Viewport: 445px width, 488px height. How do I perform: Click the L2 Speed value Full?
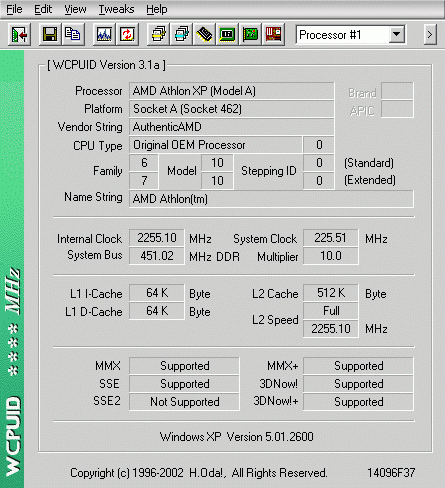click(x=331, y=311)
